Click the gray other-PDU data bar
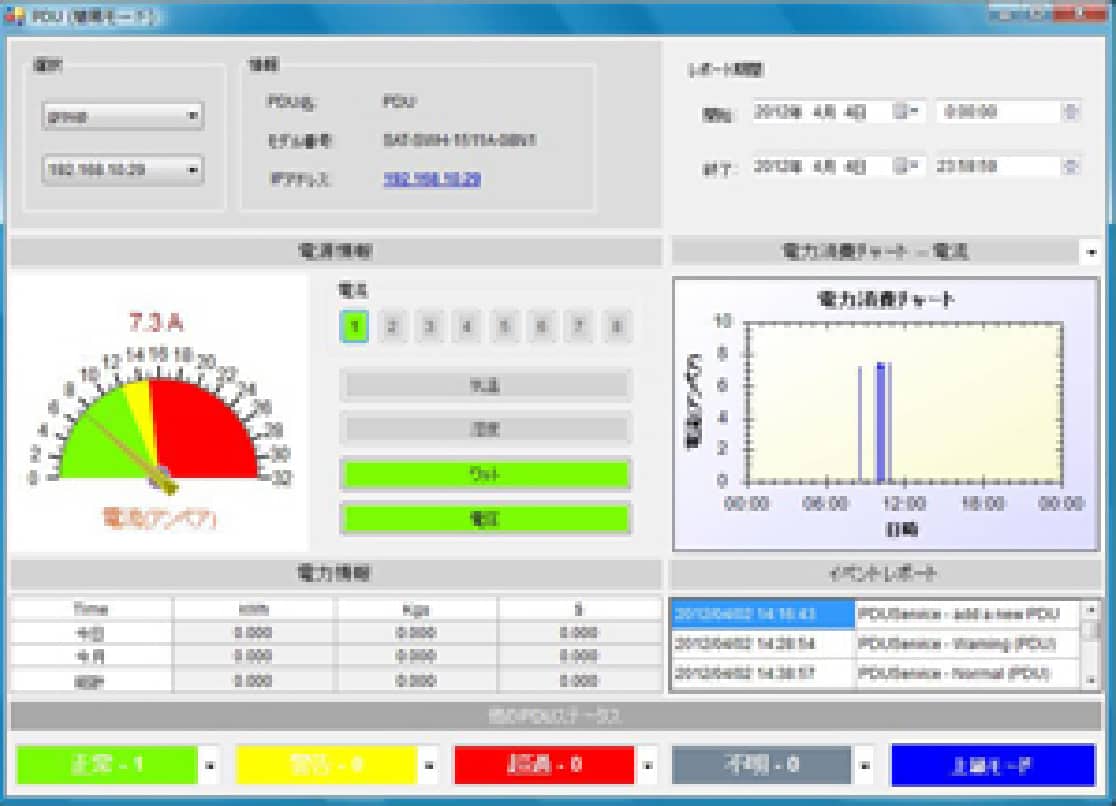Viewport: 1116px width, 806px height. [556, 716]
